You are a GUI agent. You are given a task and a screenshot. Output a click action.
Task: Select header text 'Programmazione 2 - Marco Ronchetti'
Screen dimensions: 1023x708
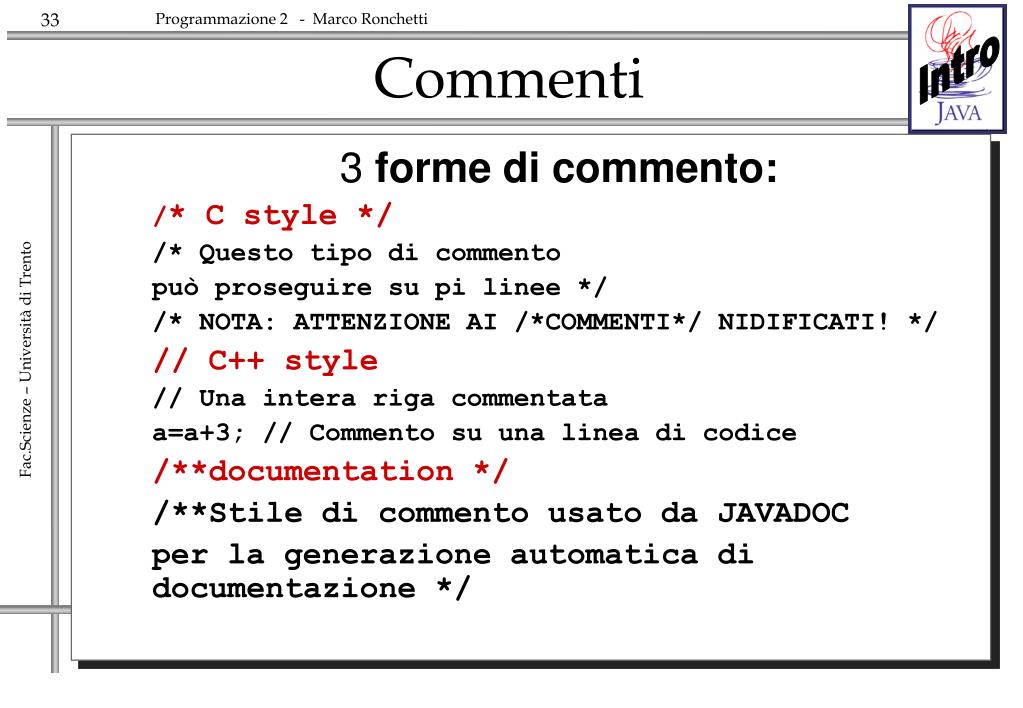(291, 19)
